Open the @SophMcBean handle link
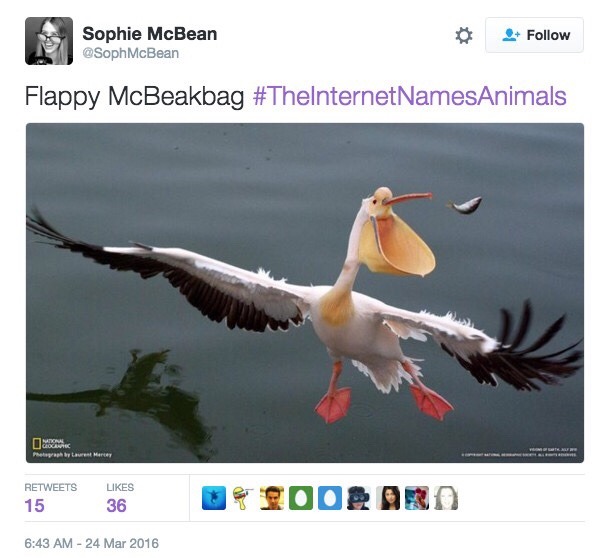 (x=130, y=53)
